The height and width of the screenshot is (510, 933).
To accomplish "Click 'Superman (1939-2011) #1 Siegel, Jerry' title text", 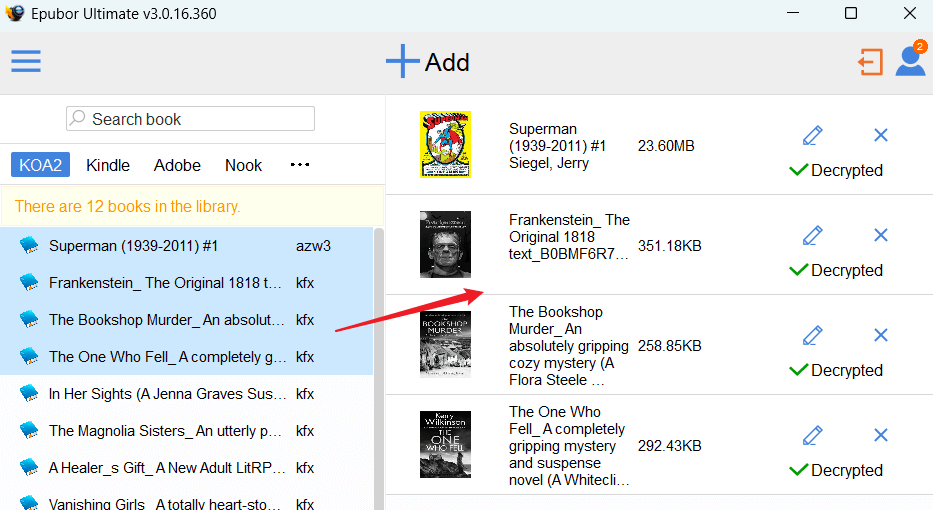I will pos(557,146).
